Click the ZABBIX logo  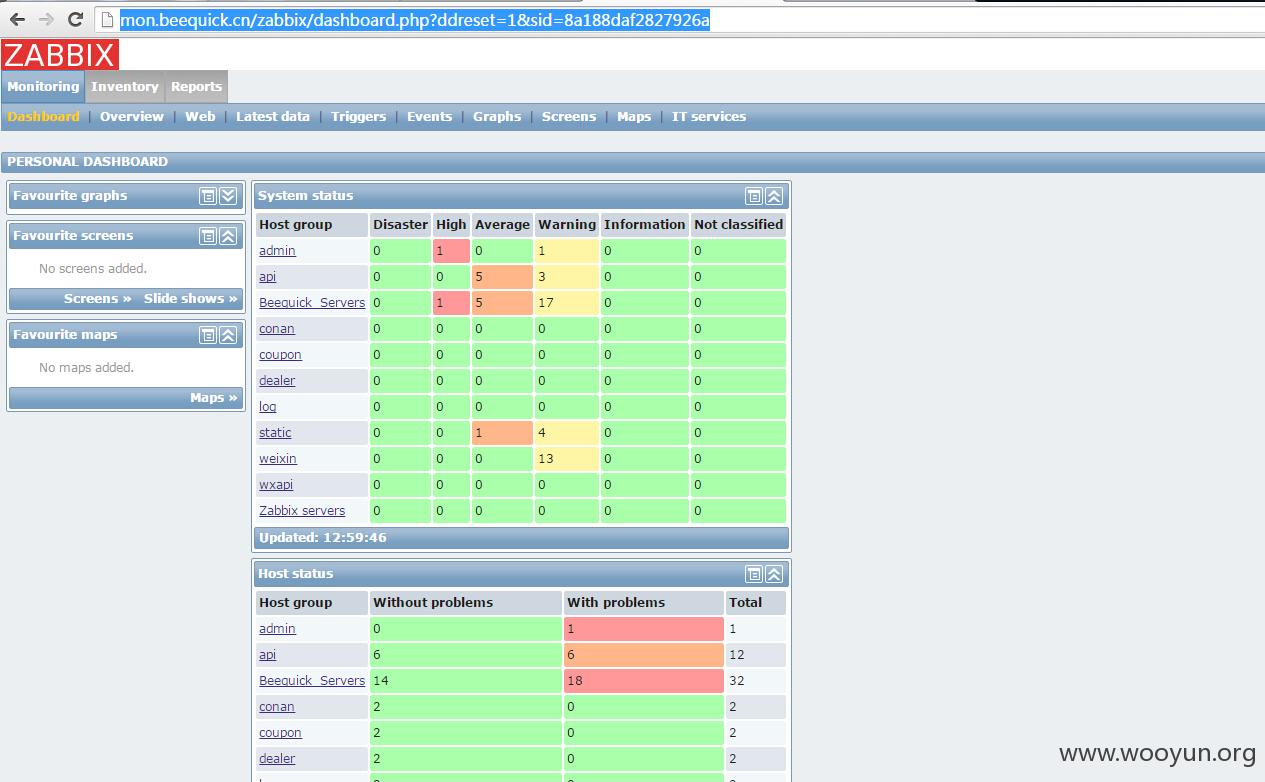pyautogui.click(x=60, y=54)
